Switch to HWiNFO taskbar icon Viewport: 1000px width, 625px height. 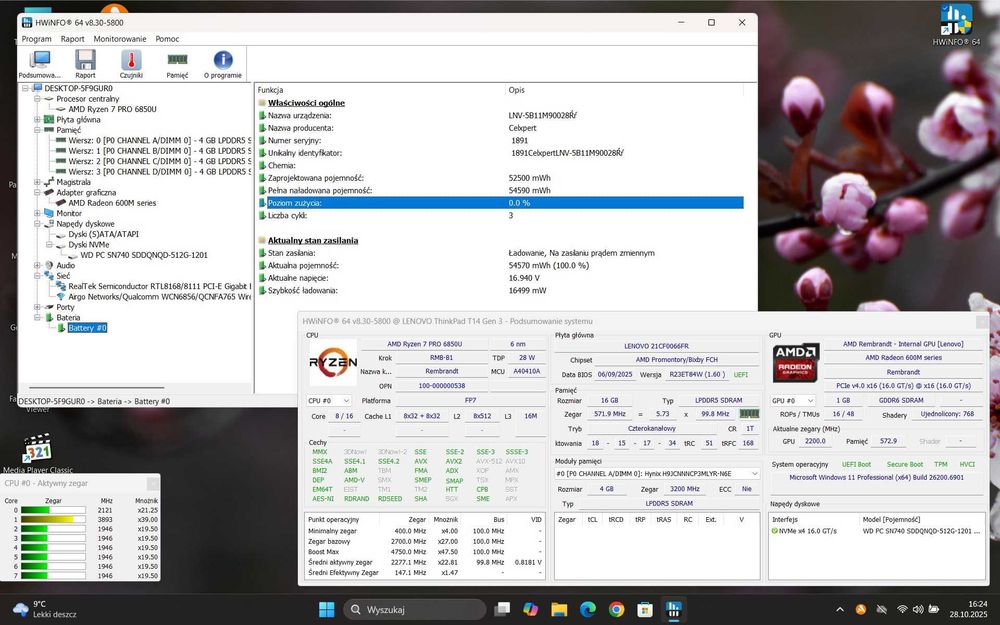pyautogui.click(x=673, y=609)
